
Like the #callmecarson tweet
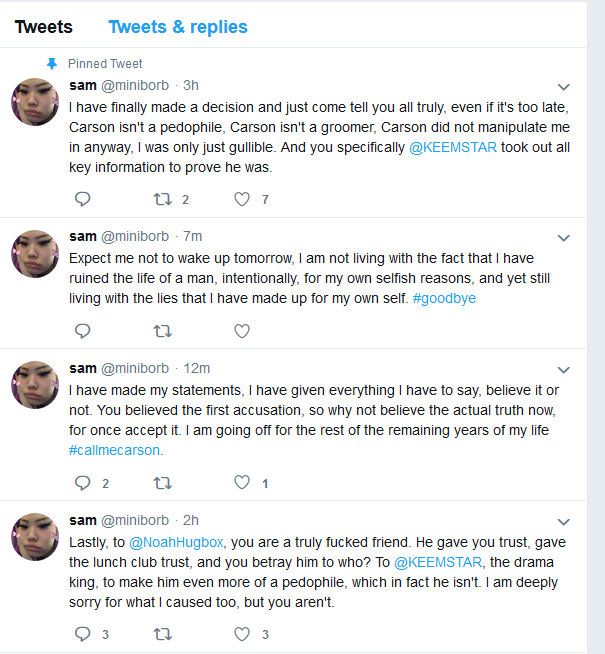[242, 483]
